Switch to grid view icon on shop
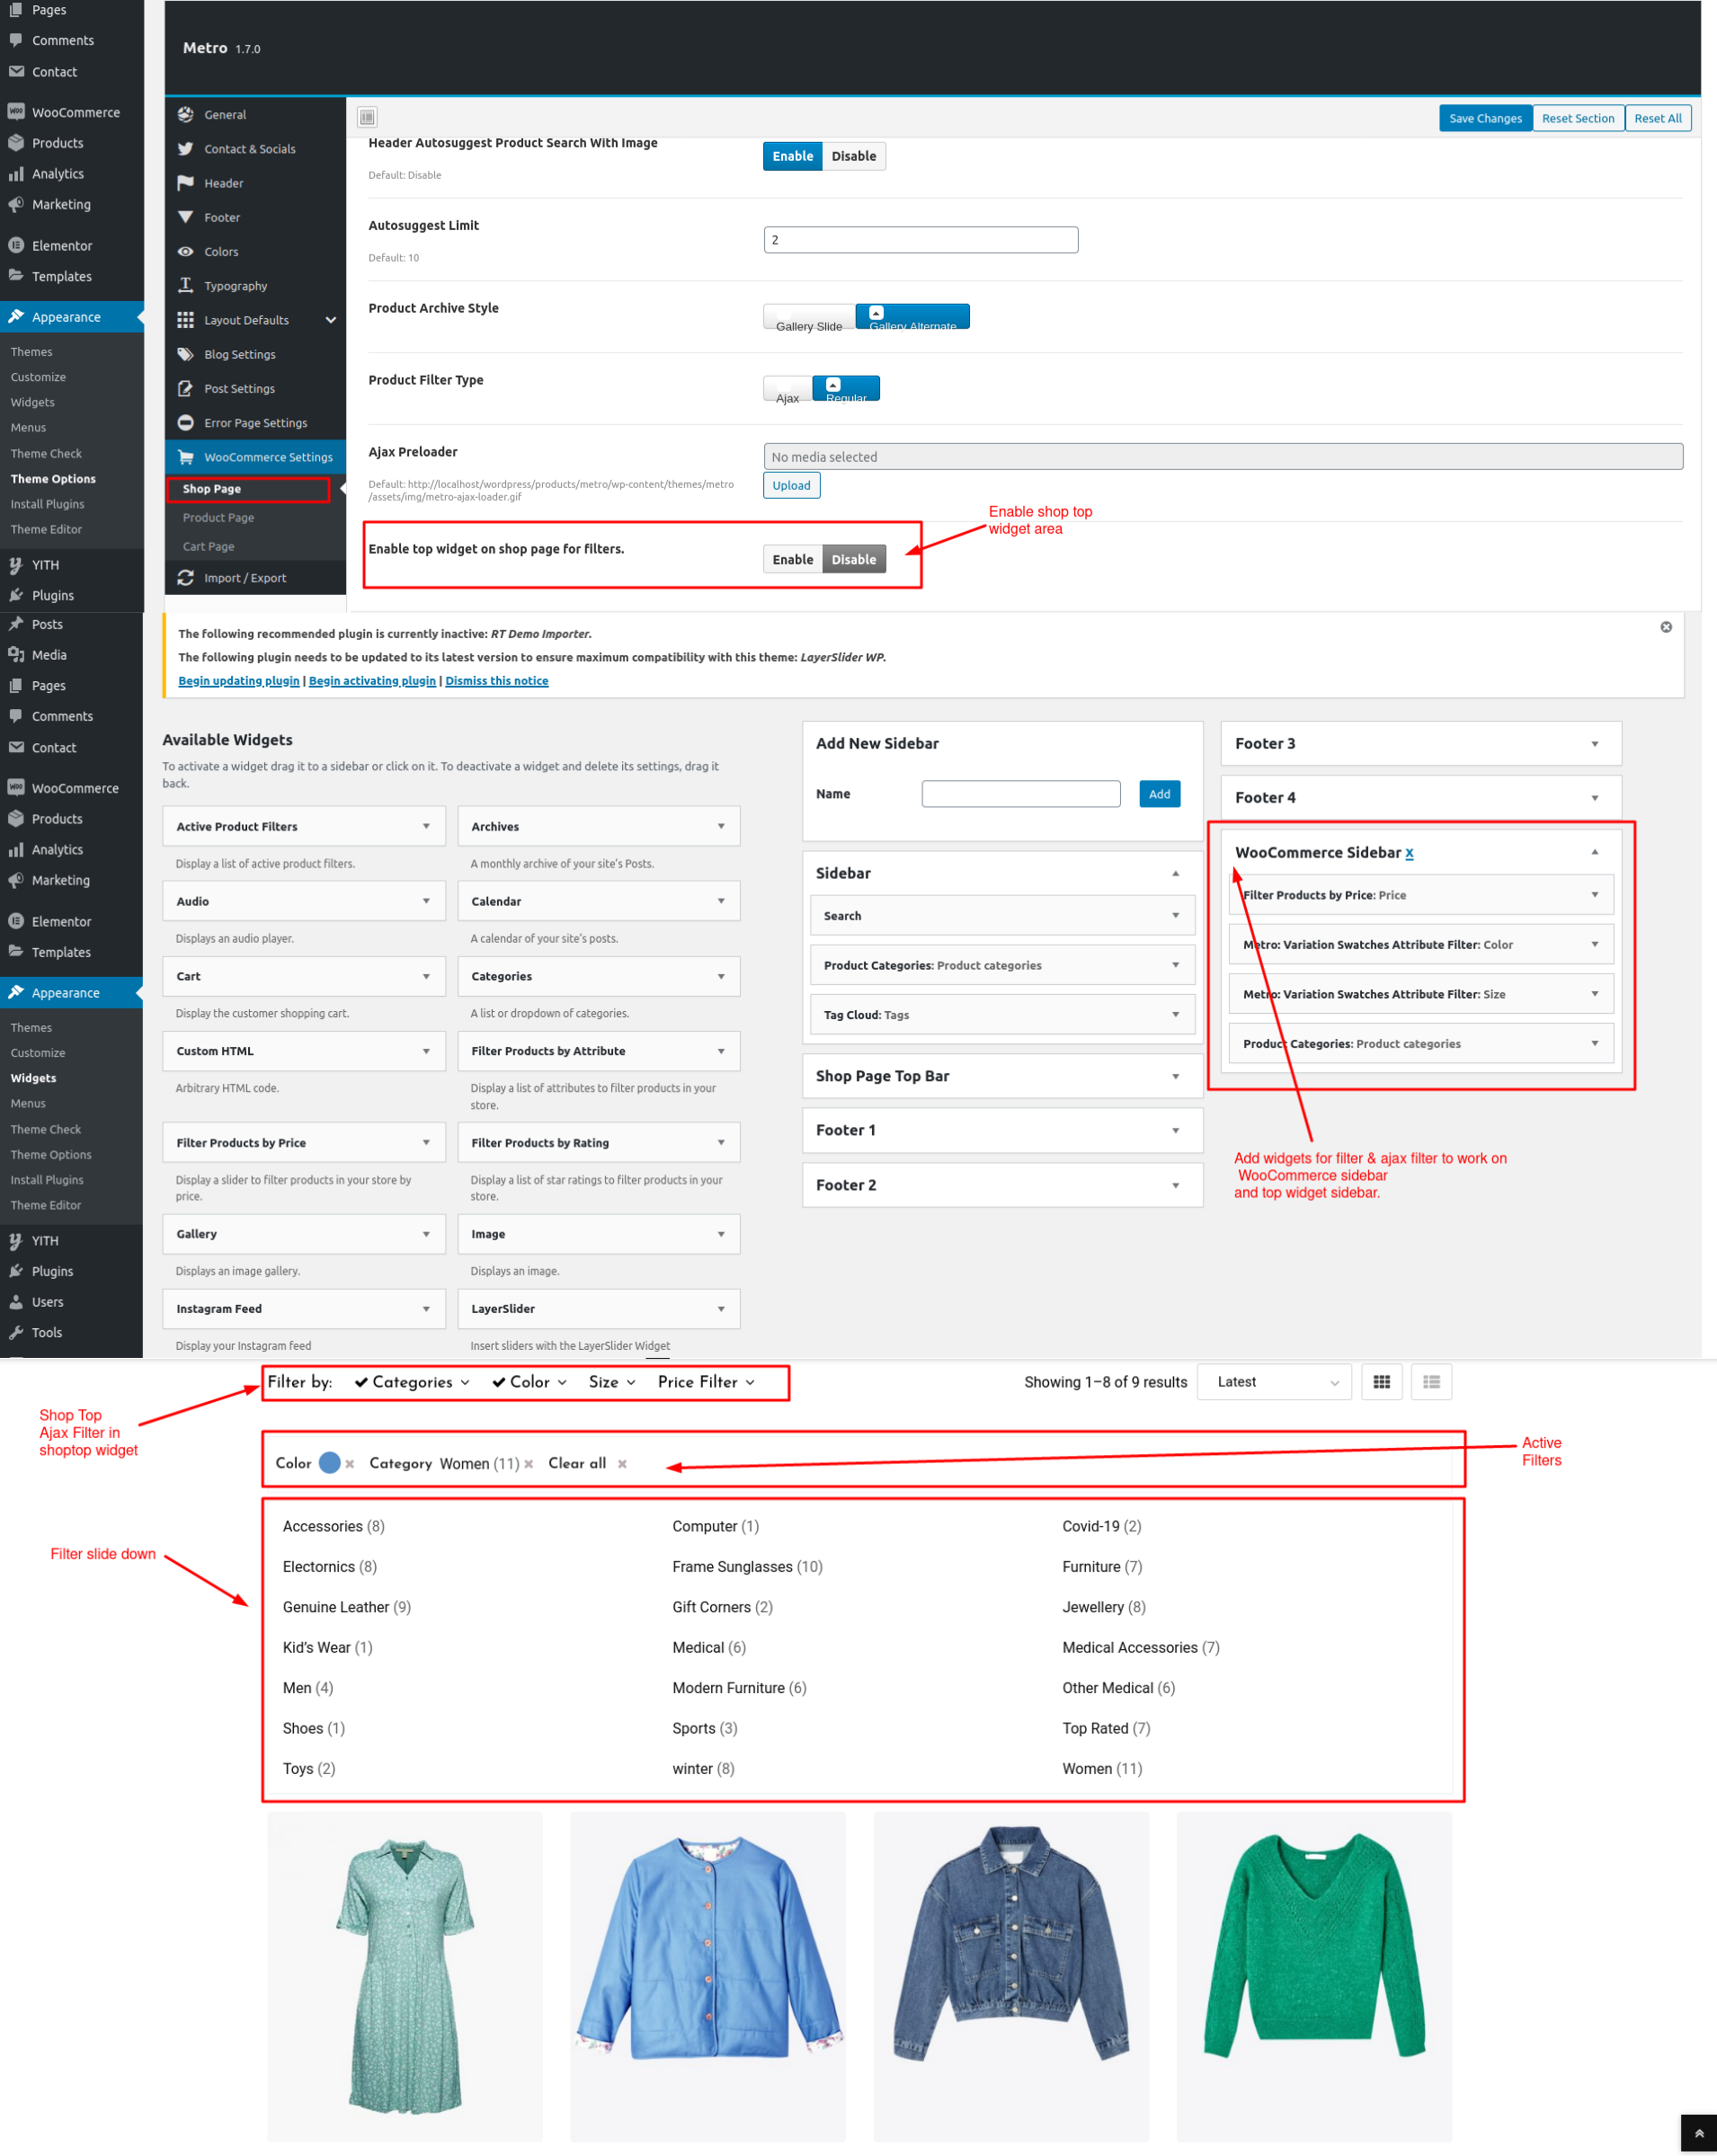The image size is (1717, 2156). point(1382,1382)
